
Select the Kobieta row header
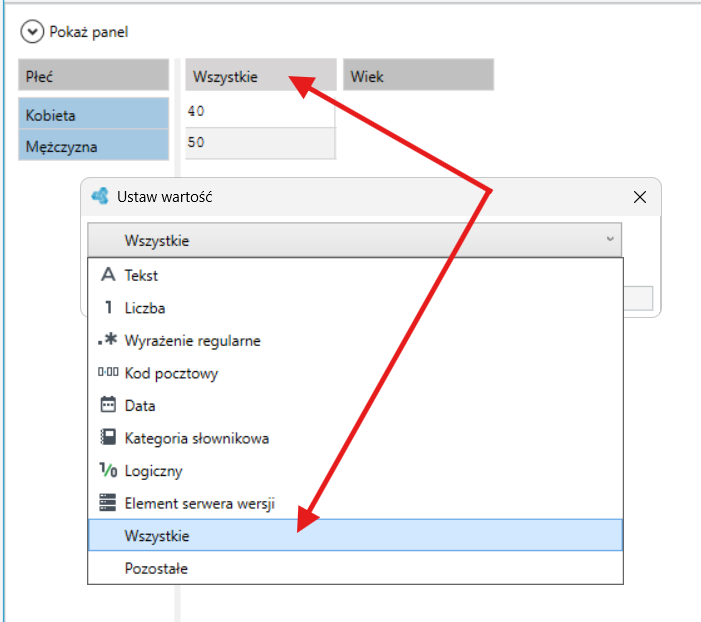pos(93,114)
